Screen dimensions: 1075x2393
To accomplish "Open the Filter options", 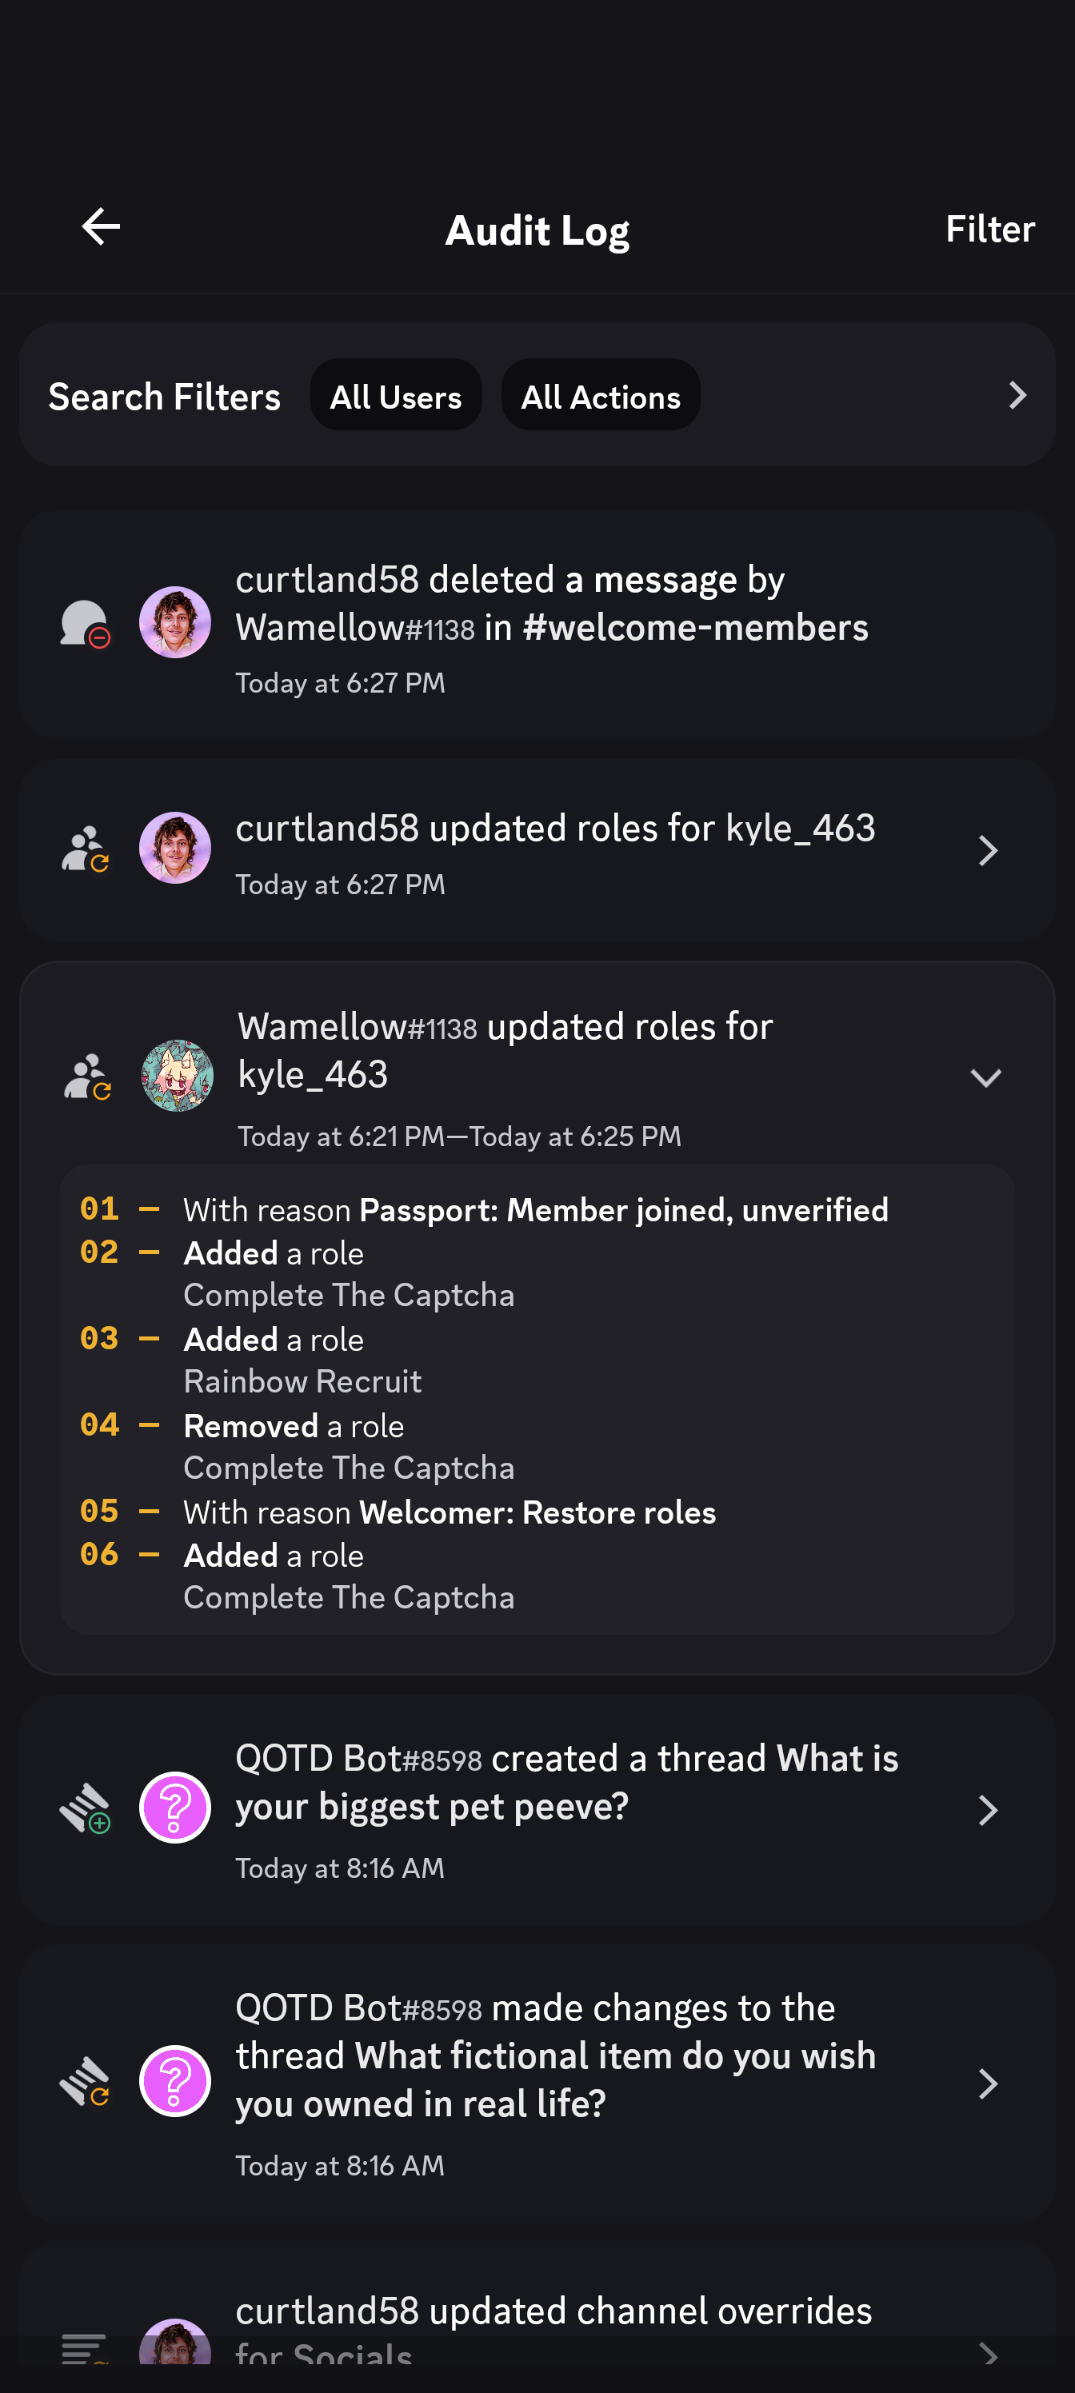I will point(989,229).
